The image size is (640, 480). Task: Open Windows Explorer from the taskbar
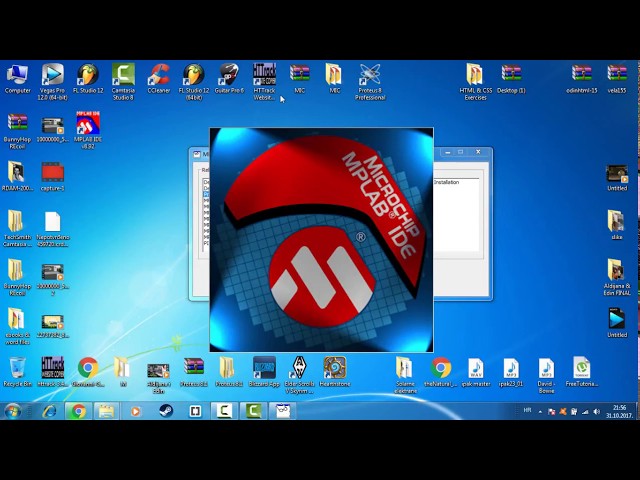pyautogui.click(x=107, y=411)
